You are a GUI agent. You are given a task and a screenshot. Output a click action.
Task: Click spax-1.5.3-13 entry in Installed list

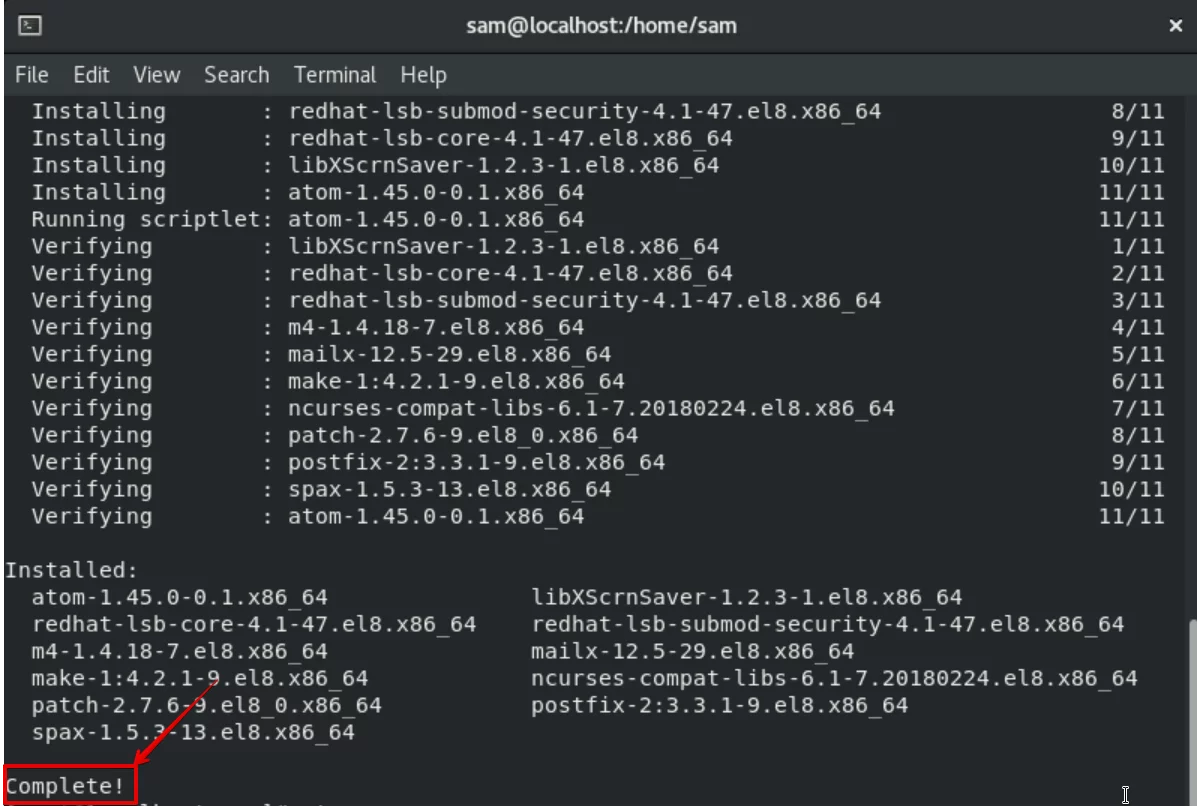coord(193,732)
